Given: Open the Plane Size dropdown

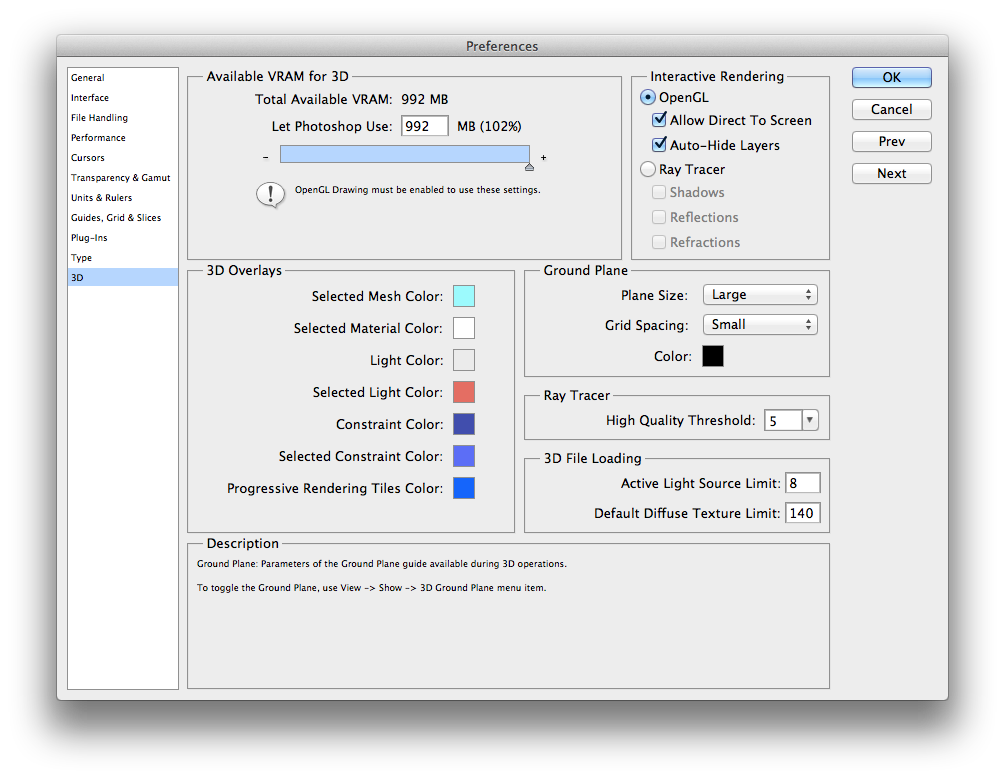Looking at the screenshot, I should (x=760, y=295).
